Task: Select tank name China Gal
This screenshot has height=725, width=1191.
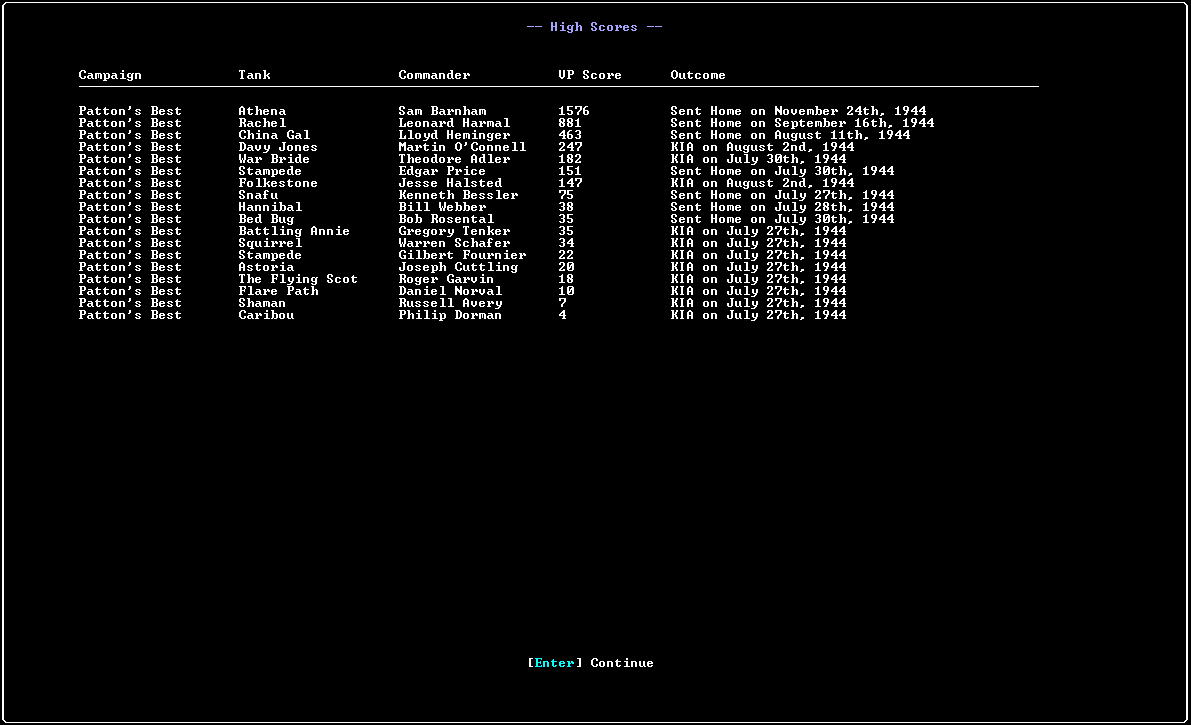Action: 274,135
